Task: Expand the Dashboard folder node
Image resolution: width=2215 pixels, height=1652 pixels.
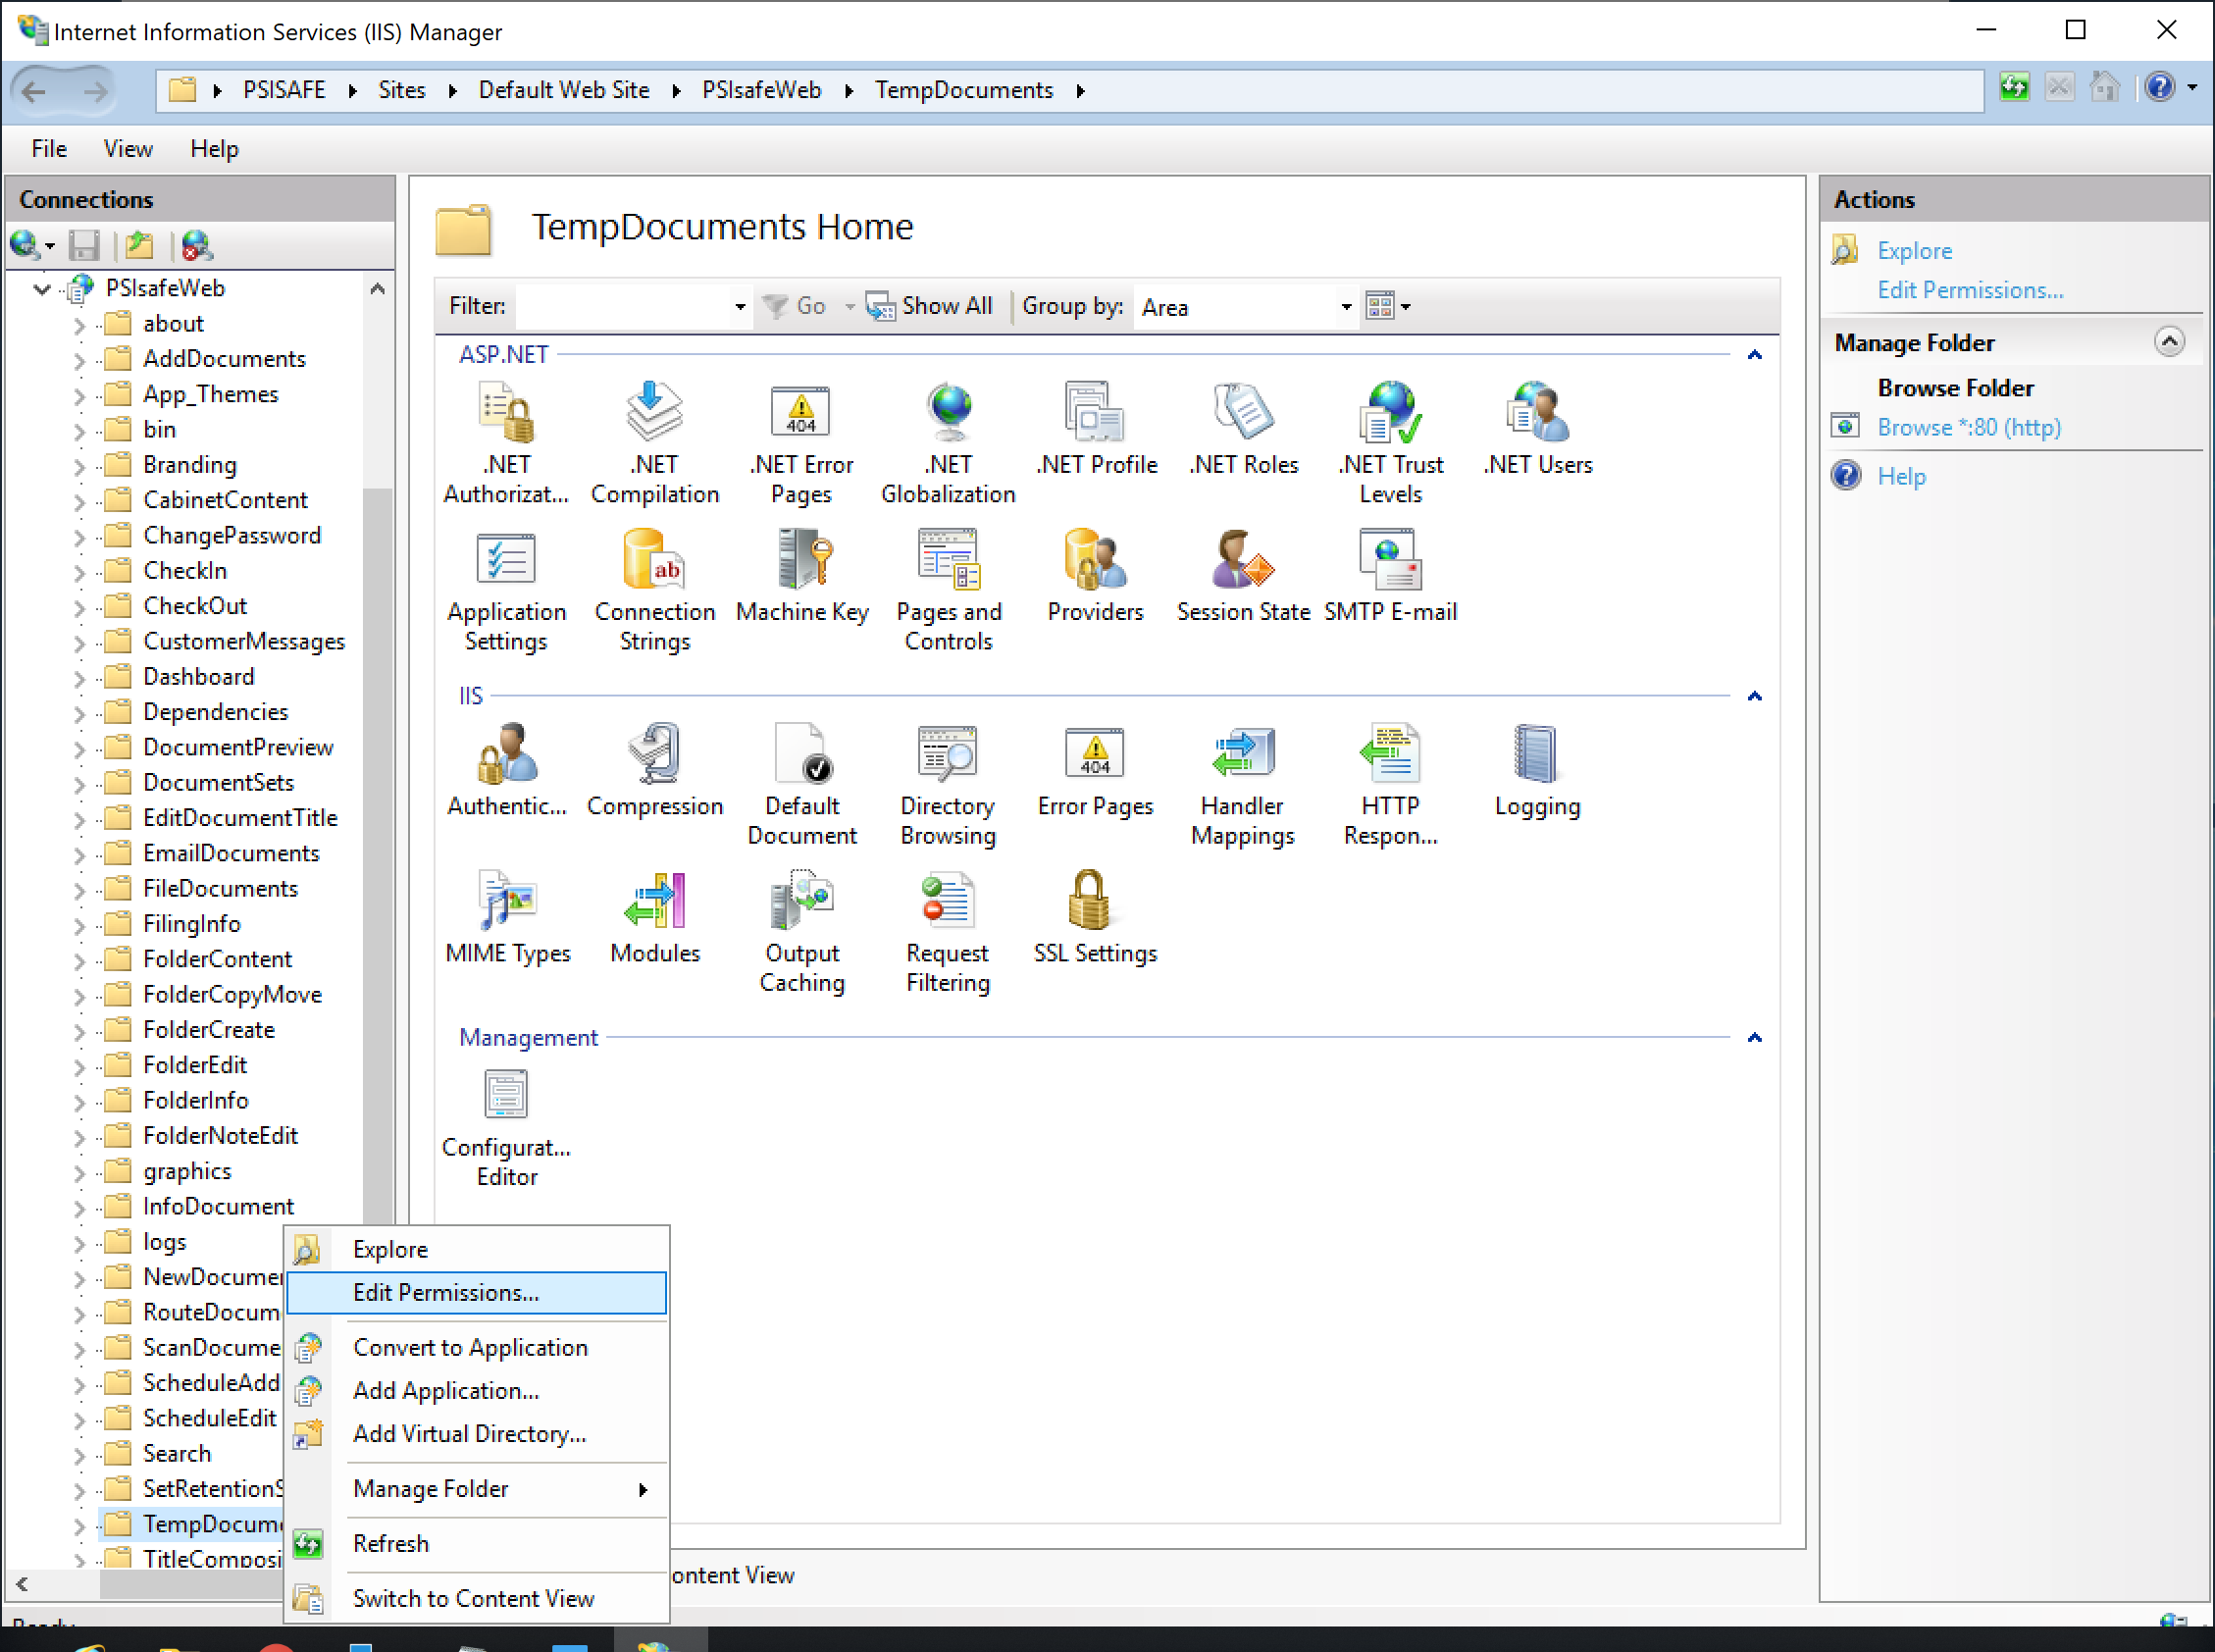Action: pos(80,678)
